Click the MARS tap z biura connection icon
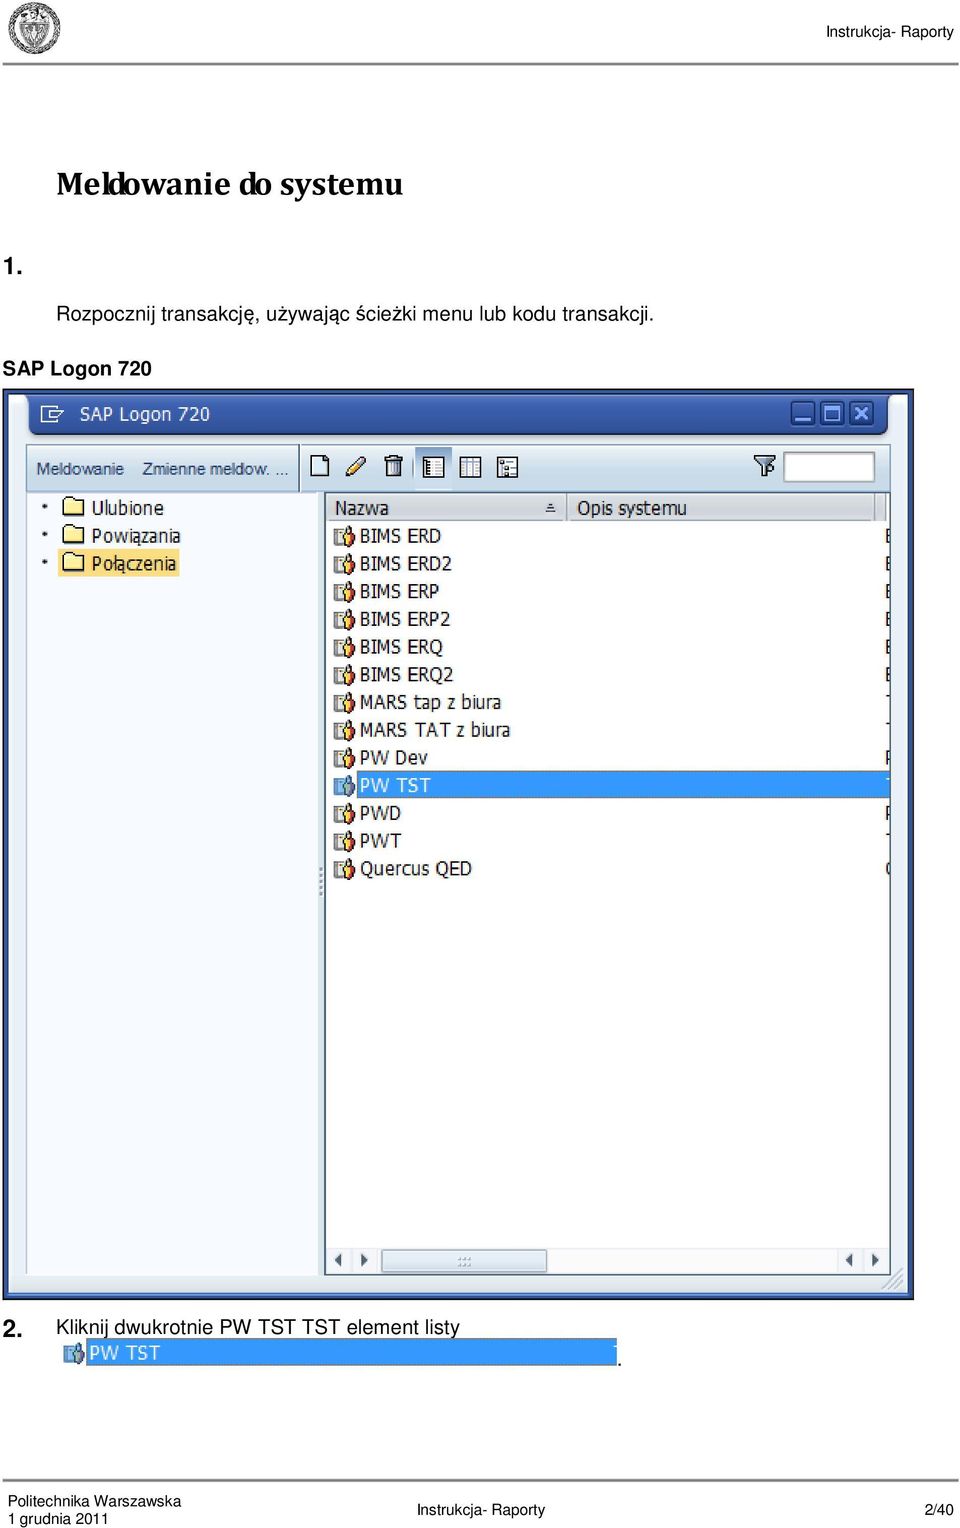 344,703
